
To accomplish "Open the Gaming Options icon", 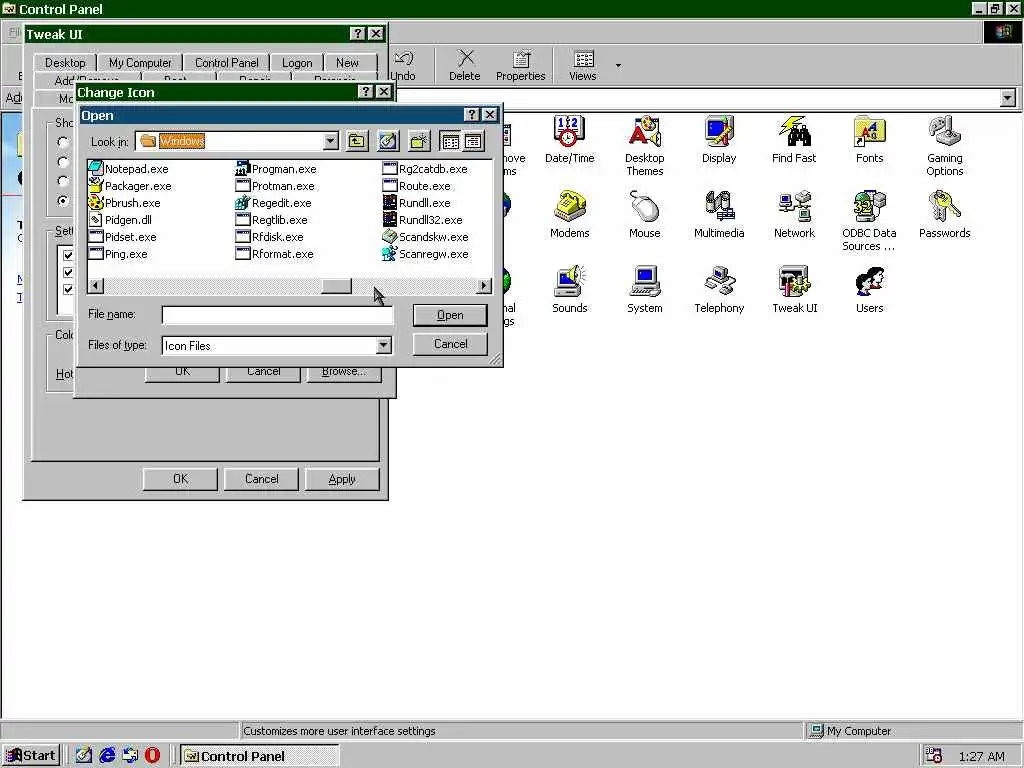I will (944, 145).
